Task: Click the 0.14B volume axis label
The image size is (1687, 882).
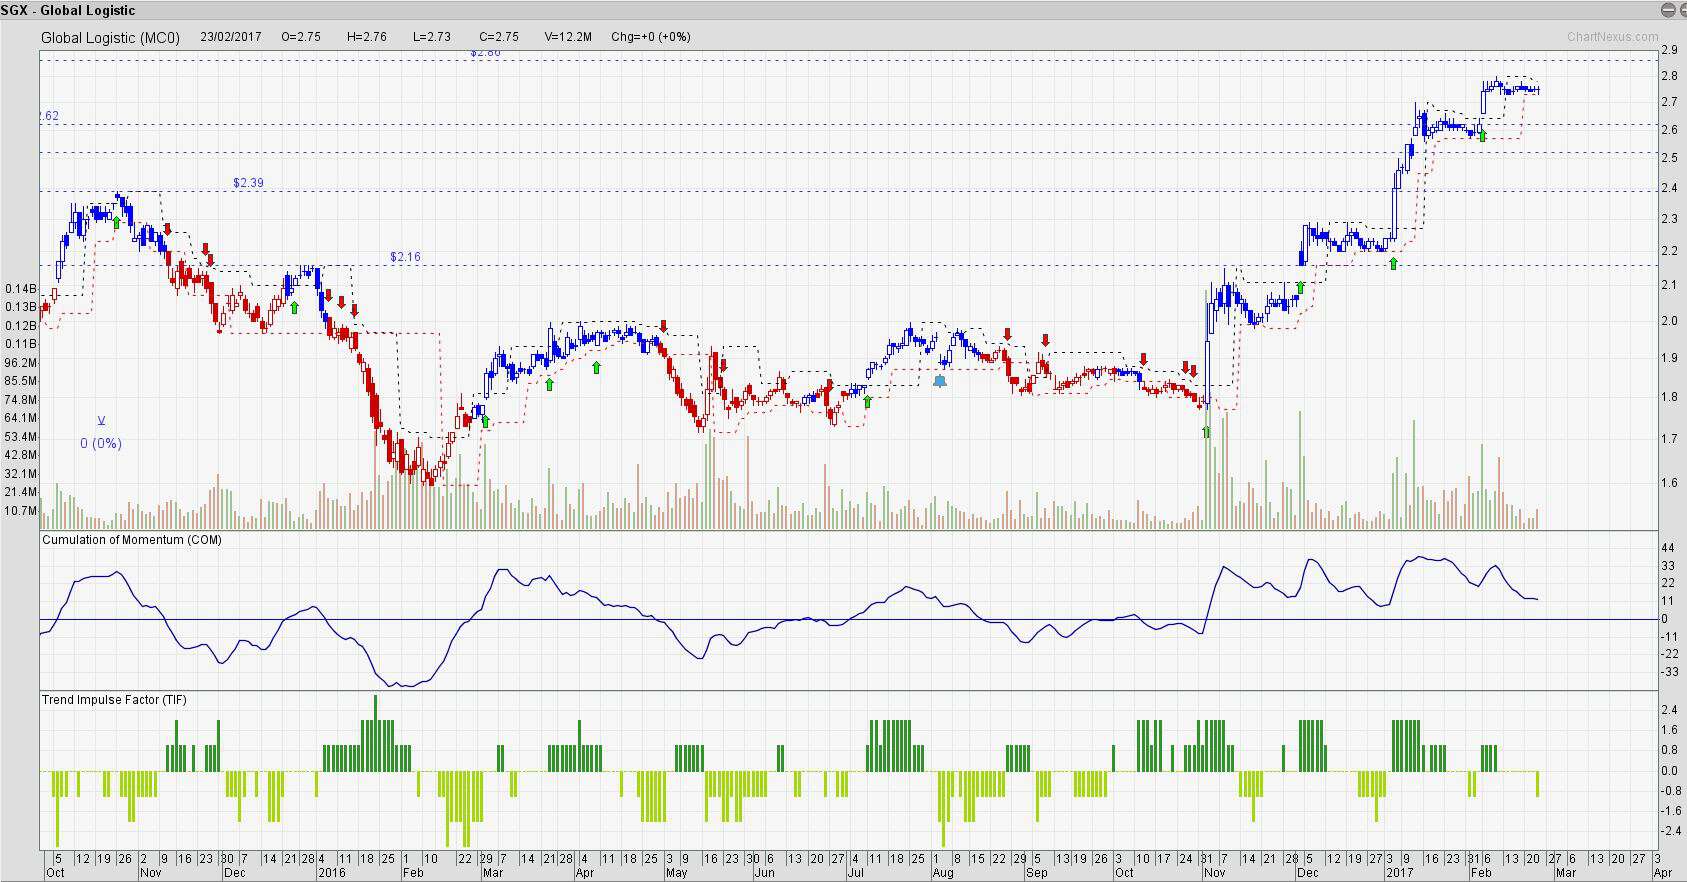Action: point(21,289)
